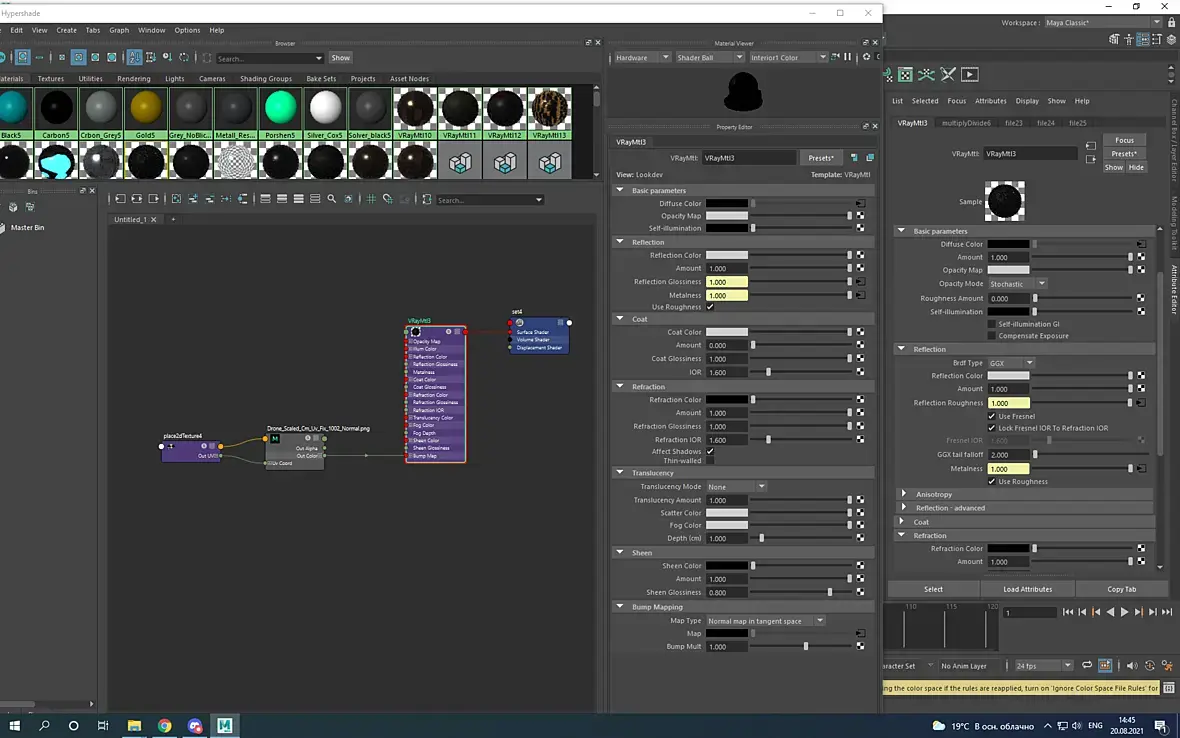
Task: Open the Graph menu in Hypershade
Action: [x=119, y=30]
